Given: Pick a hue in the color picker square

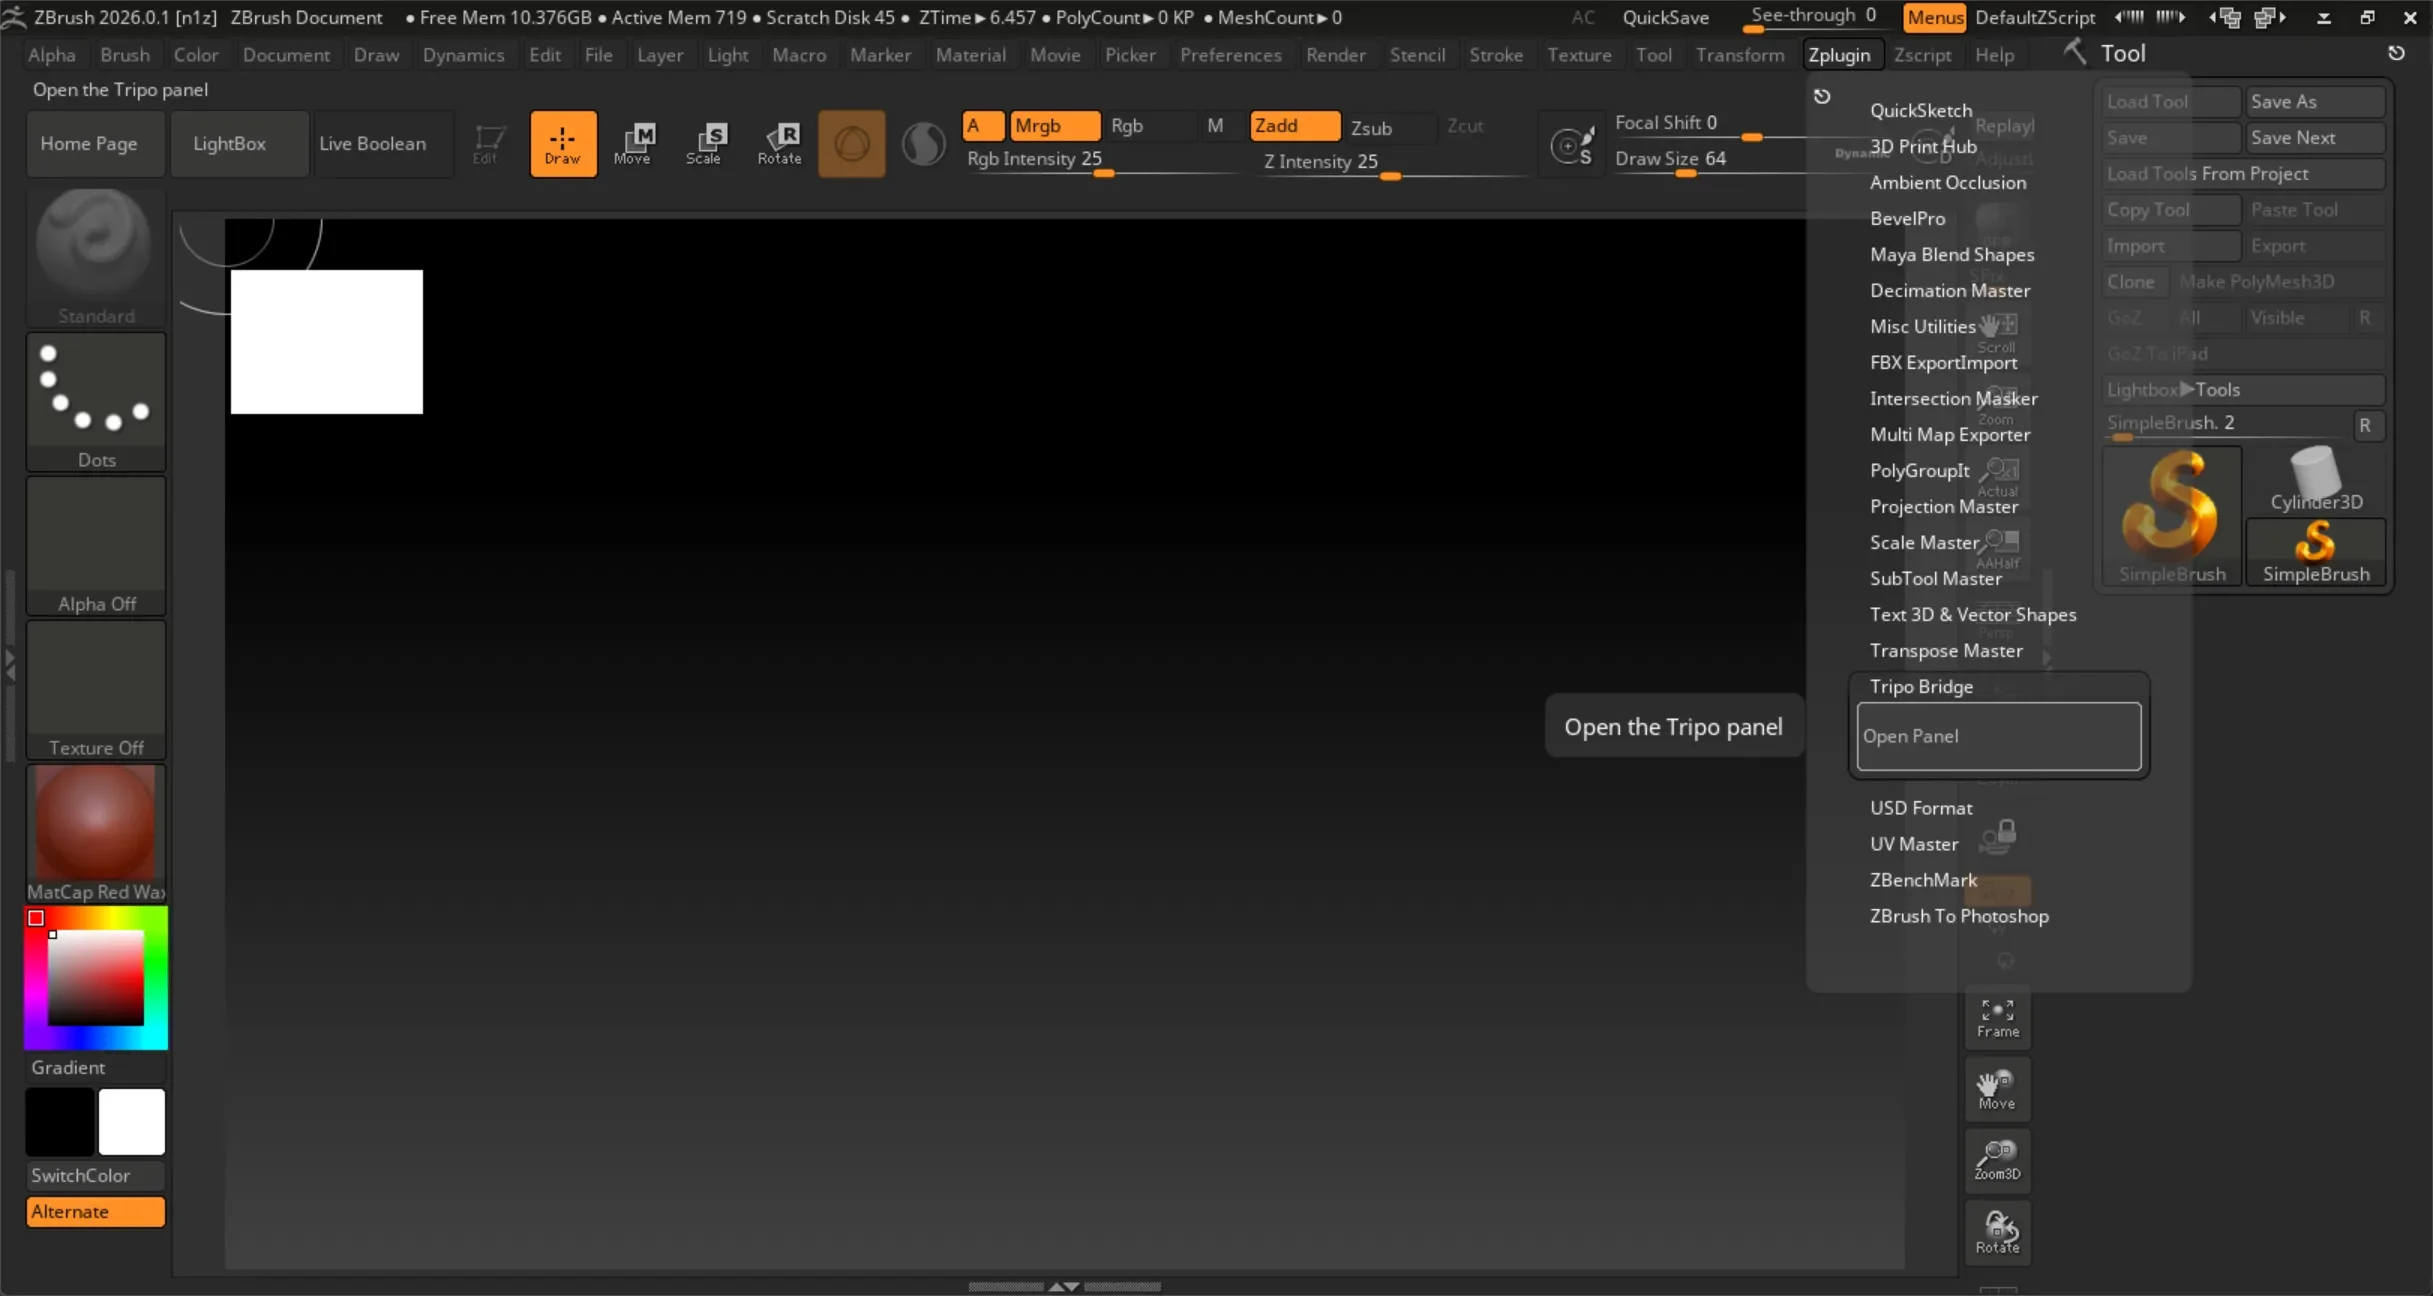Looking at the screenshot, I should [x=96, y=978].
